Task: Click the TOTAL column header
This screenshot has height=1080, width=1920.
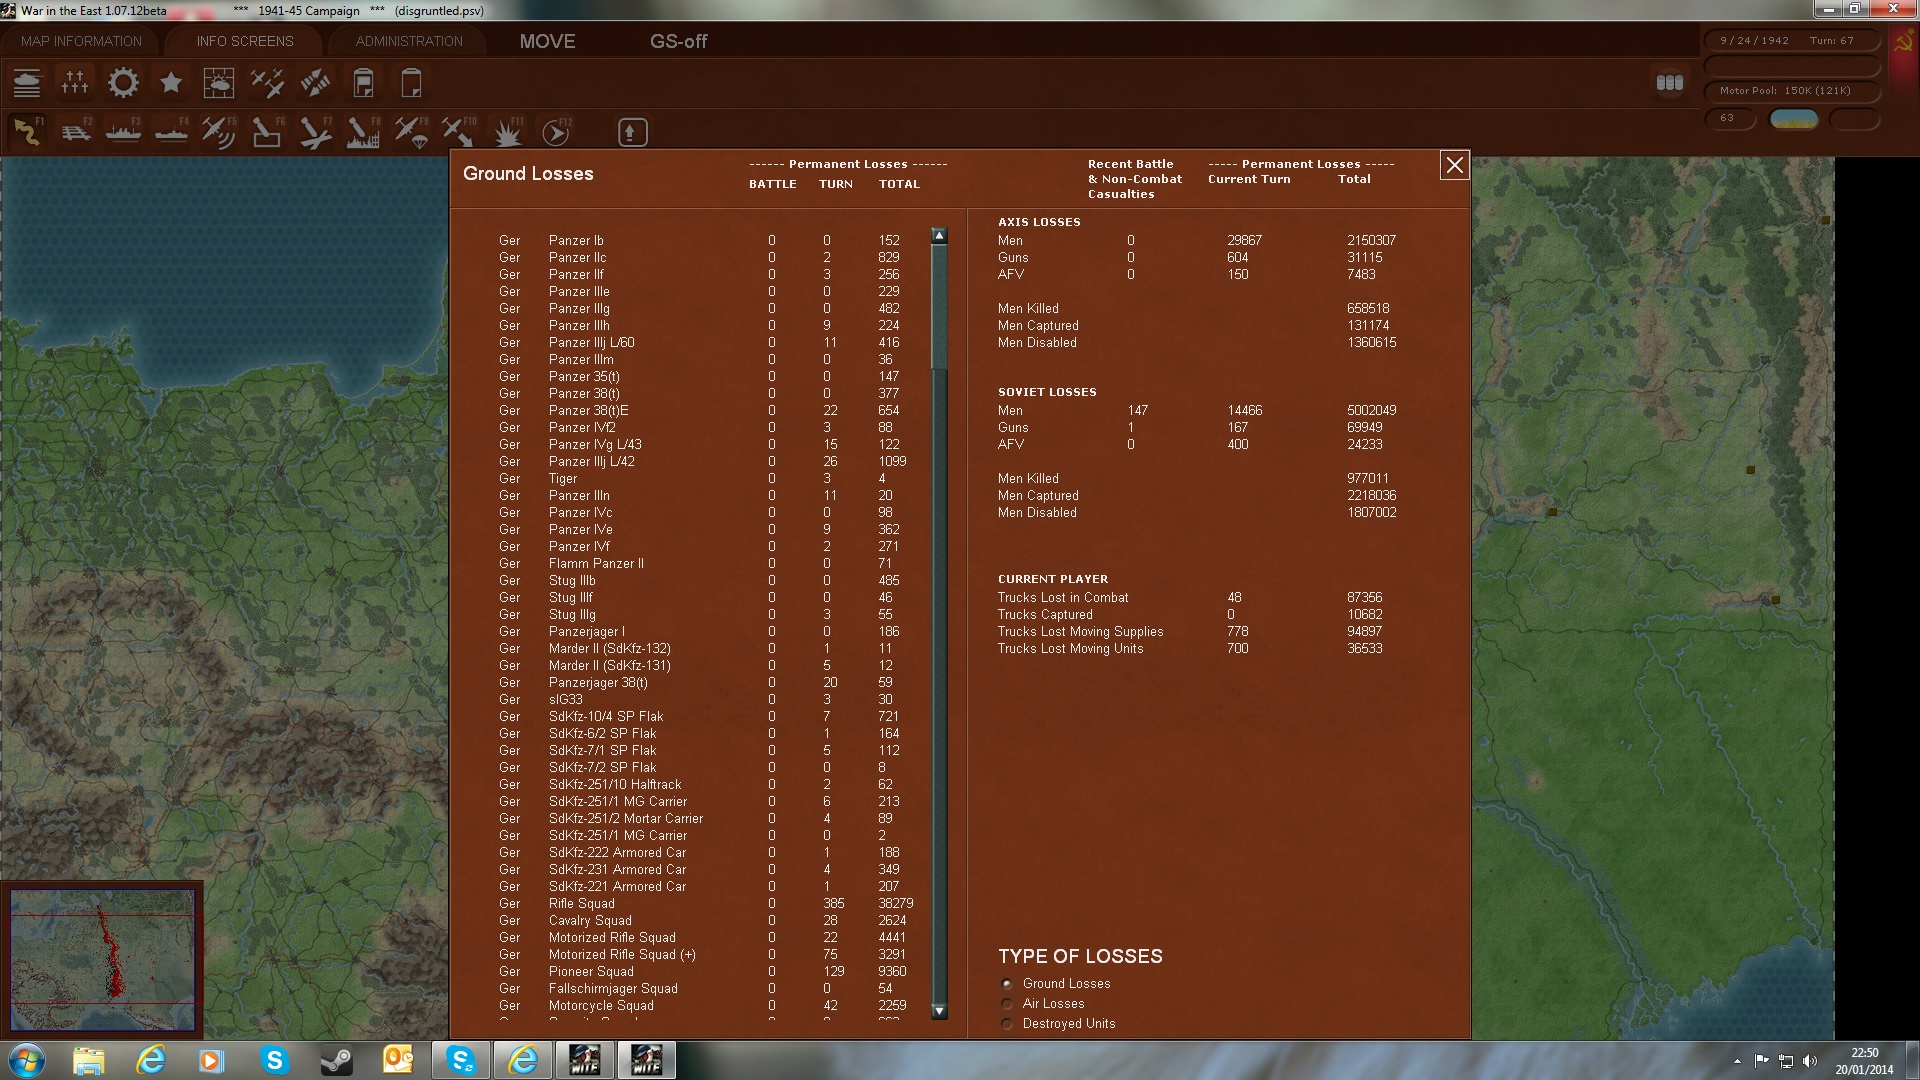Action: point(899,184)
